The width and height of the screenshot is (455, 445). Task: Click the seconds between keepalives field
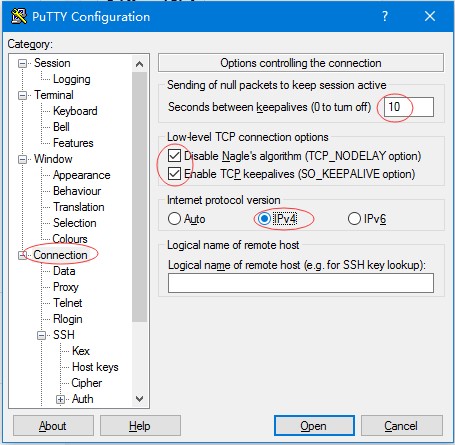[409, 107]
